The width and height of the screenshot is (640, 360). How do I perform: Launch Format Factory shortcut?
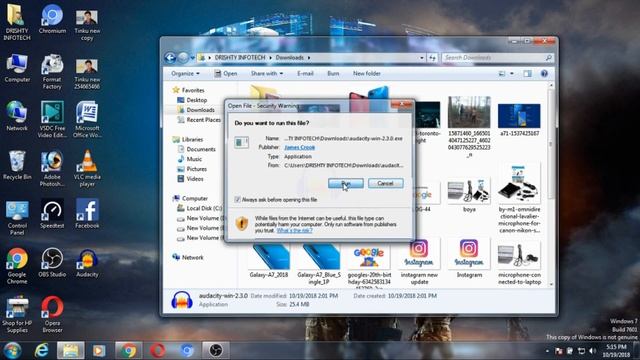pyautogui.click(x=52, y=72)
